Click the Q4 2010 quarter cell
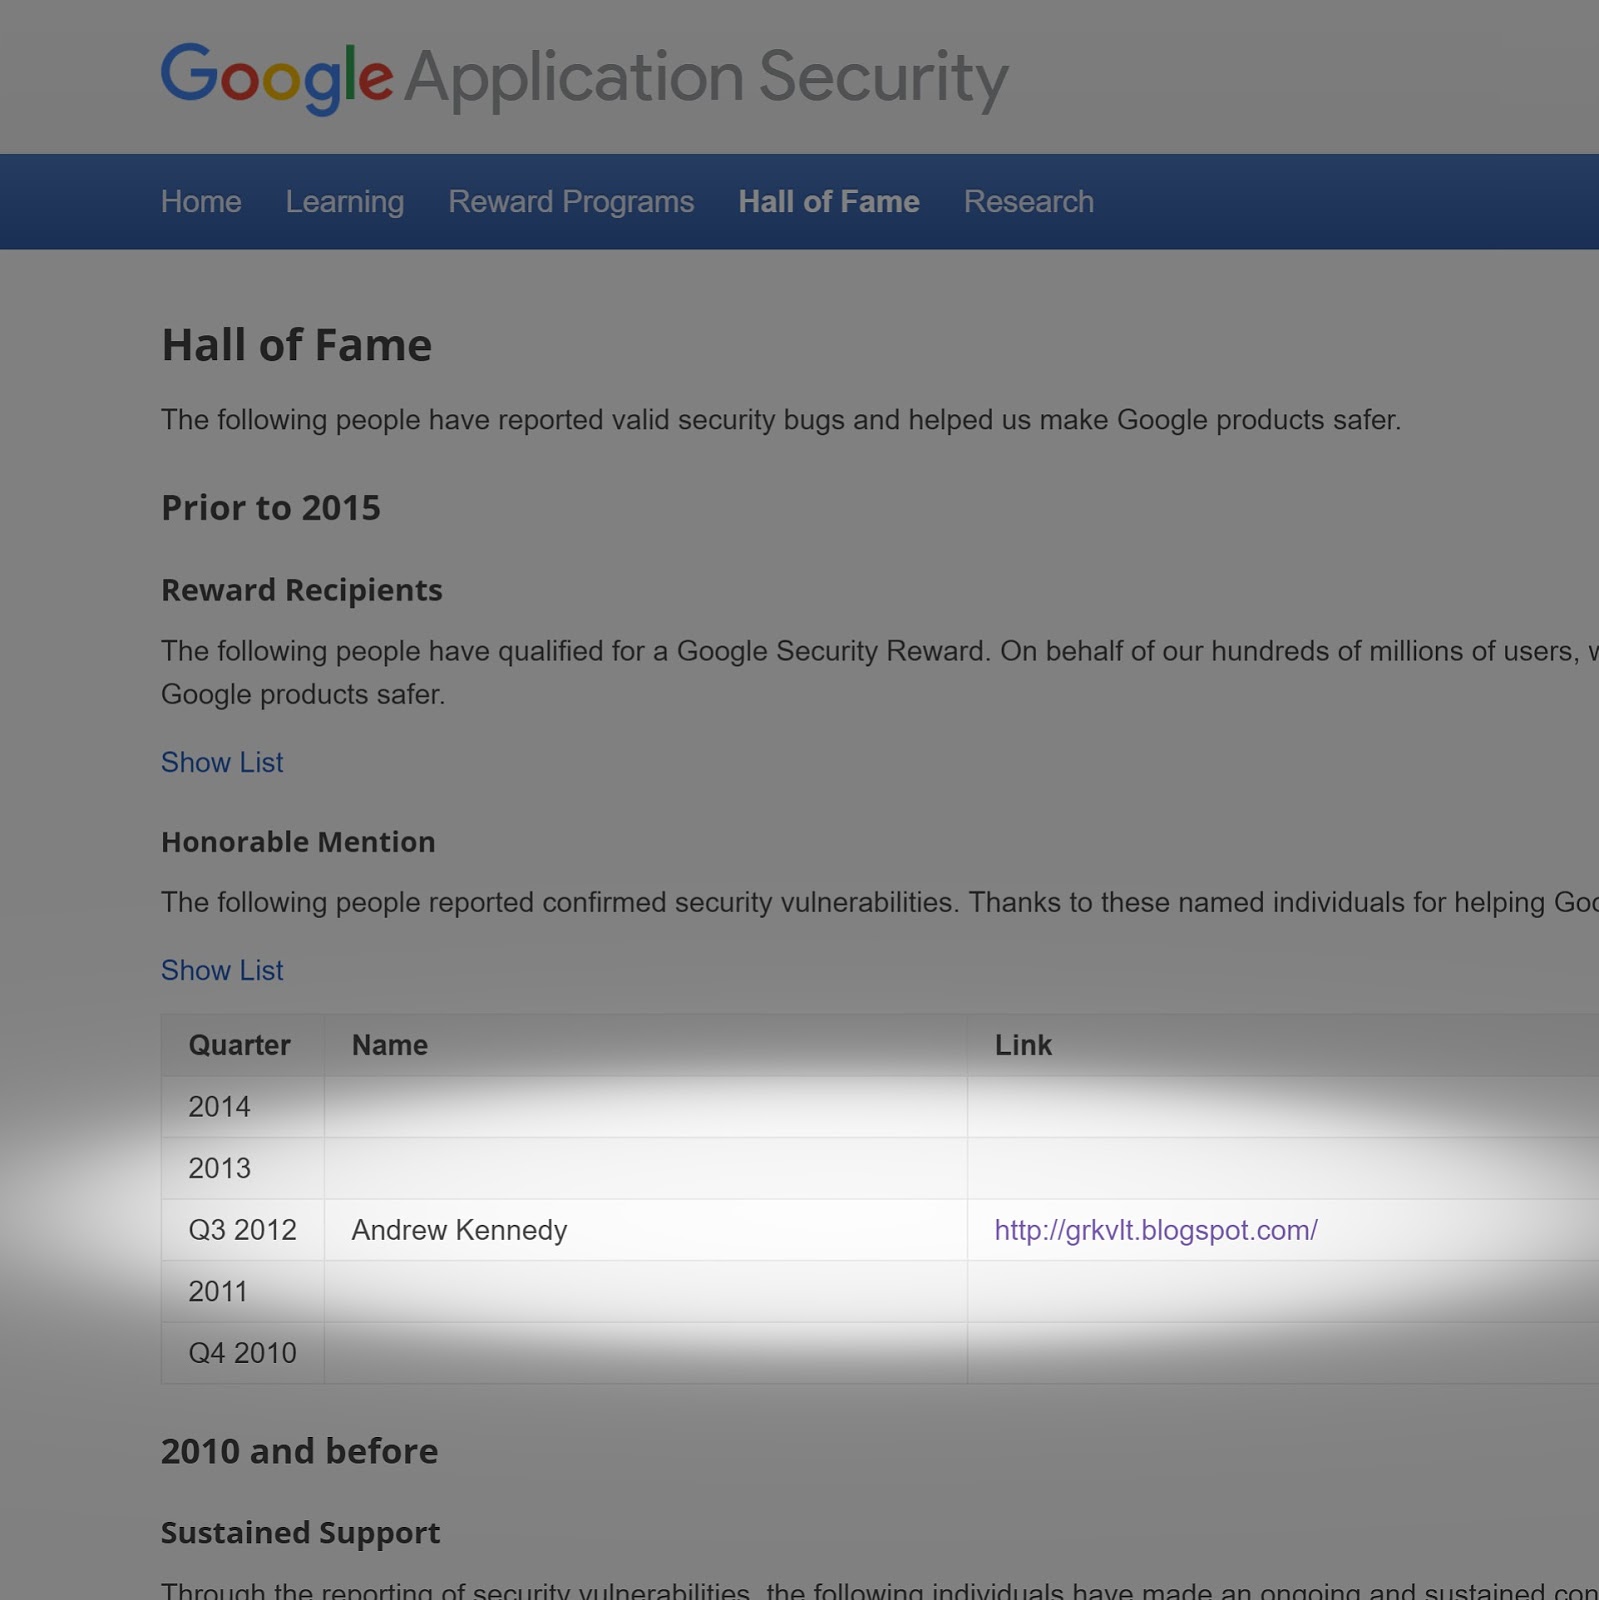 coord(243,1353)
